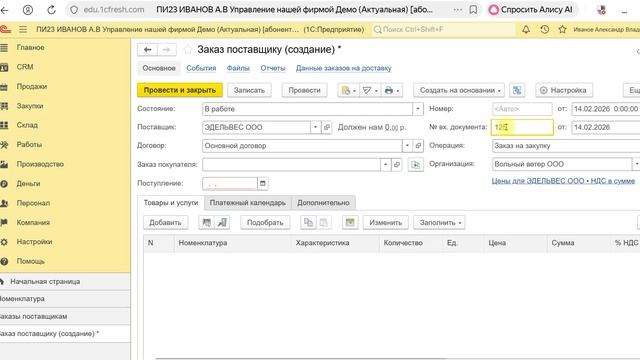Expand the Договор dropdown arrow
This screenshot has height=360, width=640.
pos(407,146)
